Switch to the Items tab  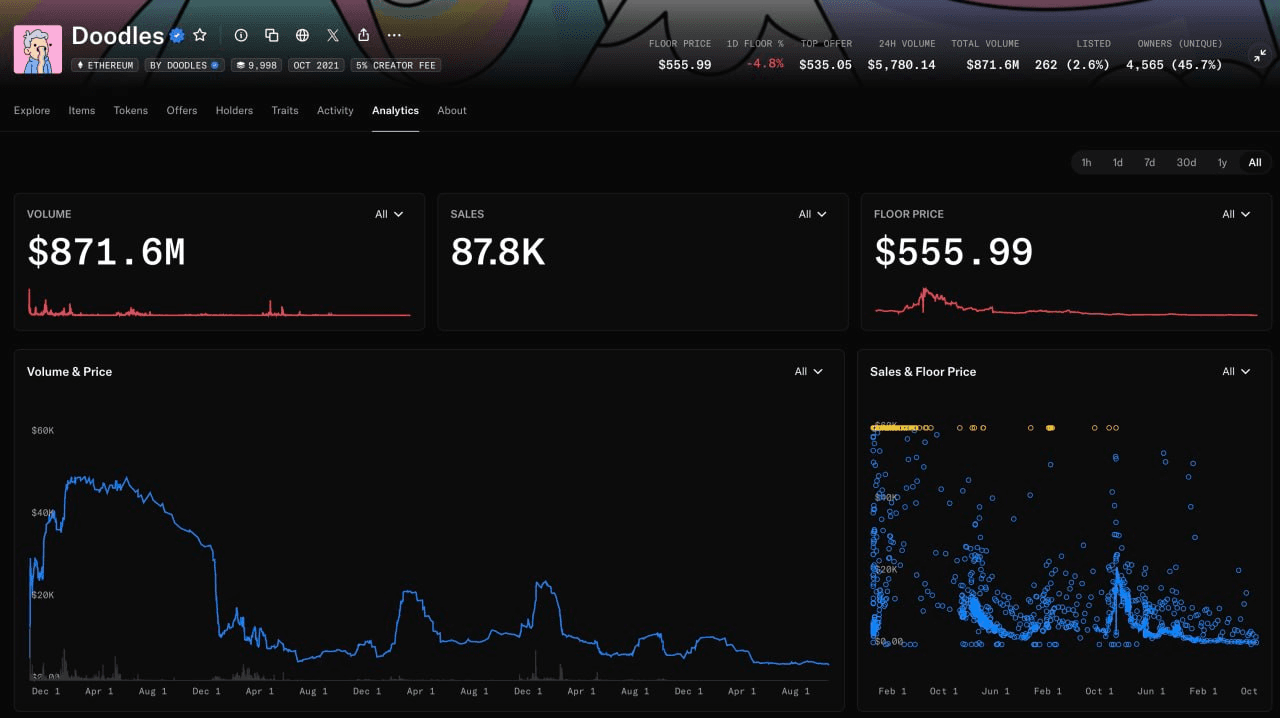click(82, 110)
